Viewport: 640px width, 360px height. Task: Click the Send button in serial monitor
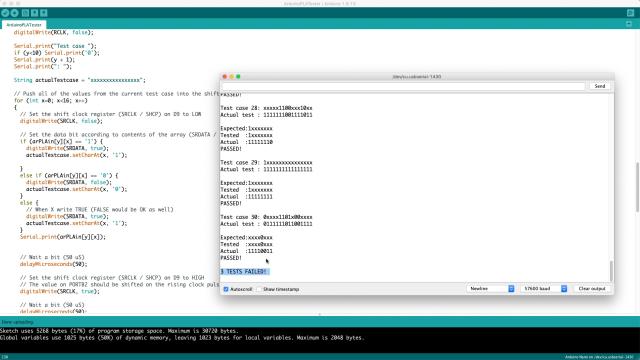point(600,86)
